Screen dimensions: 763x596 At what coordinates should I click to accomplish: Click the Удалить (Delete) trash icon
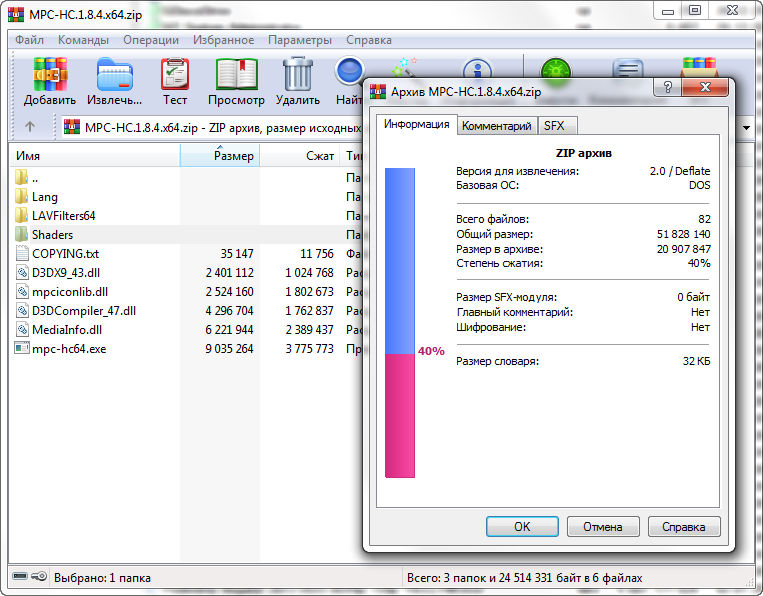tap(297, 75)
